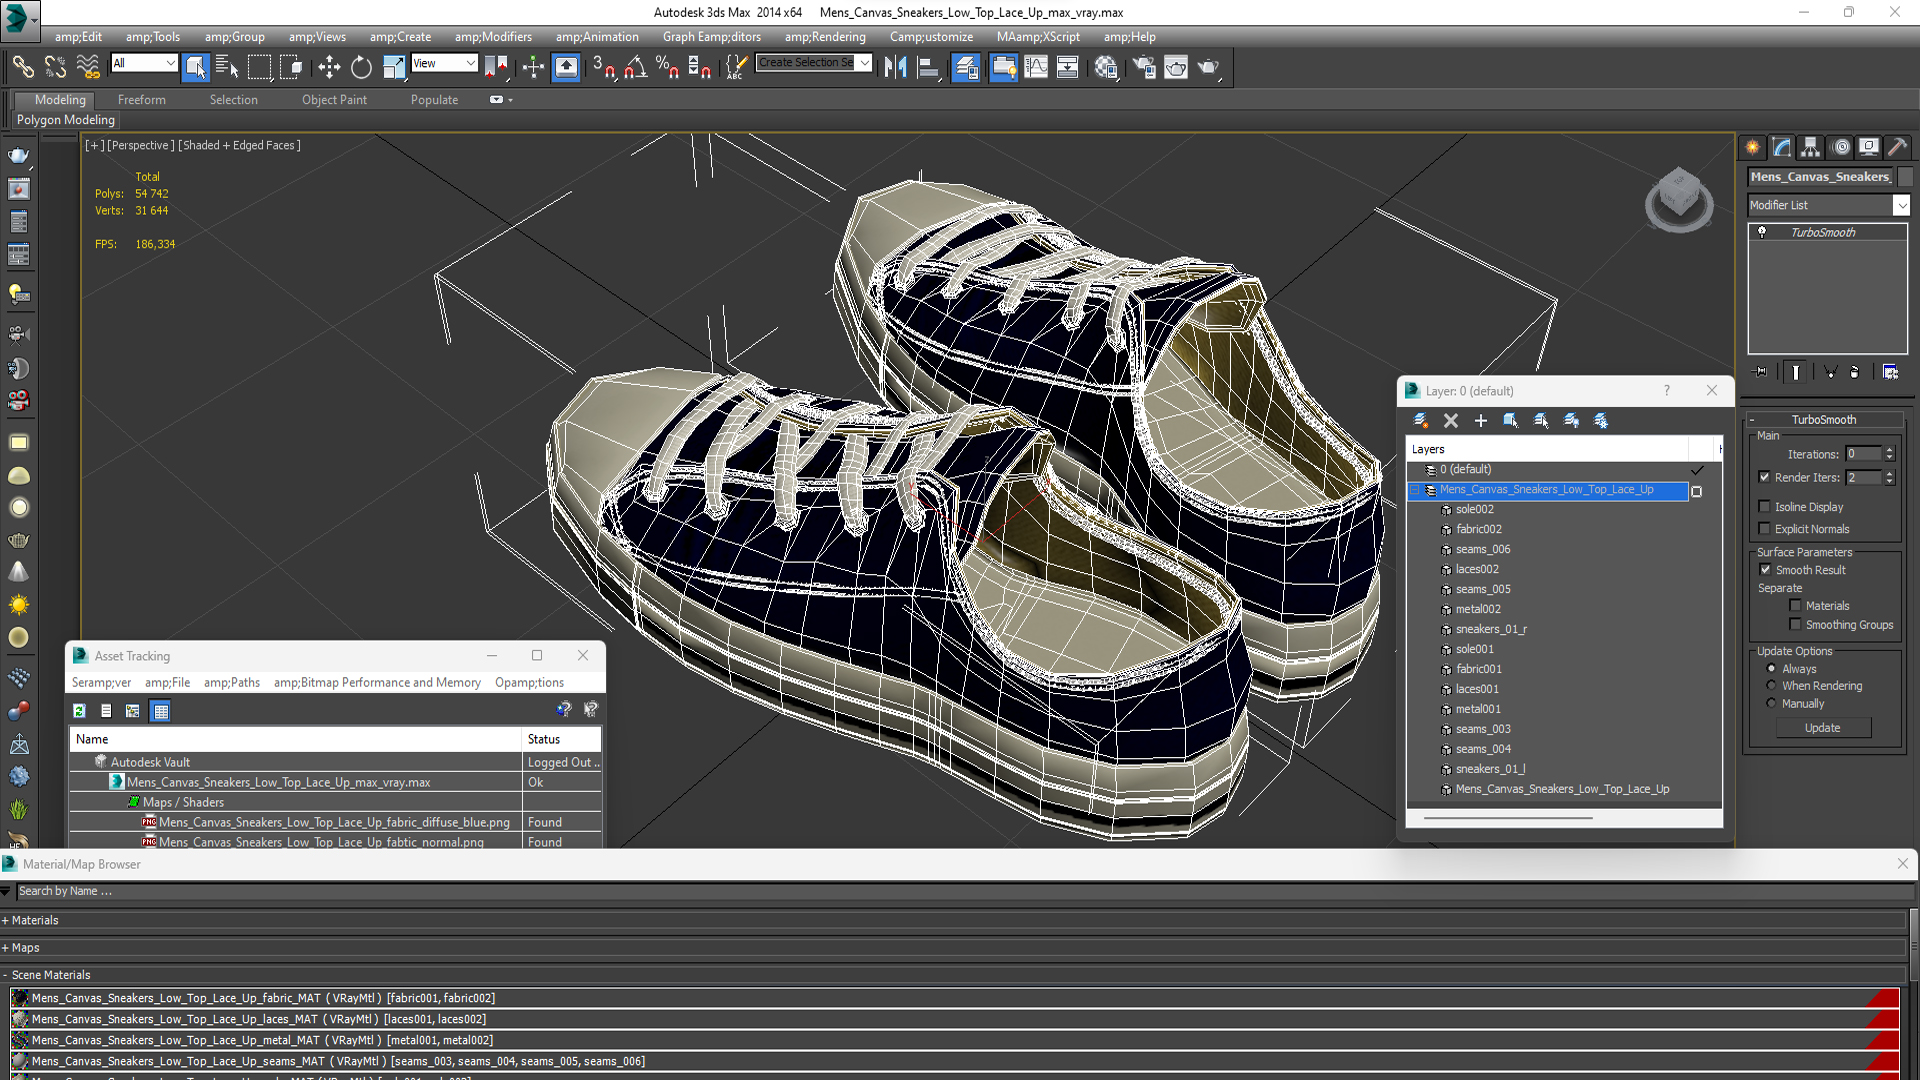Collapse Mens_Canvas_Sneakers_Low_Top_Lace_Up layer tree
This screenshot has height=1080, width=1920.
click(x=1415, y=490)
